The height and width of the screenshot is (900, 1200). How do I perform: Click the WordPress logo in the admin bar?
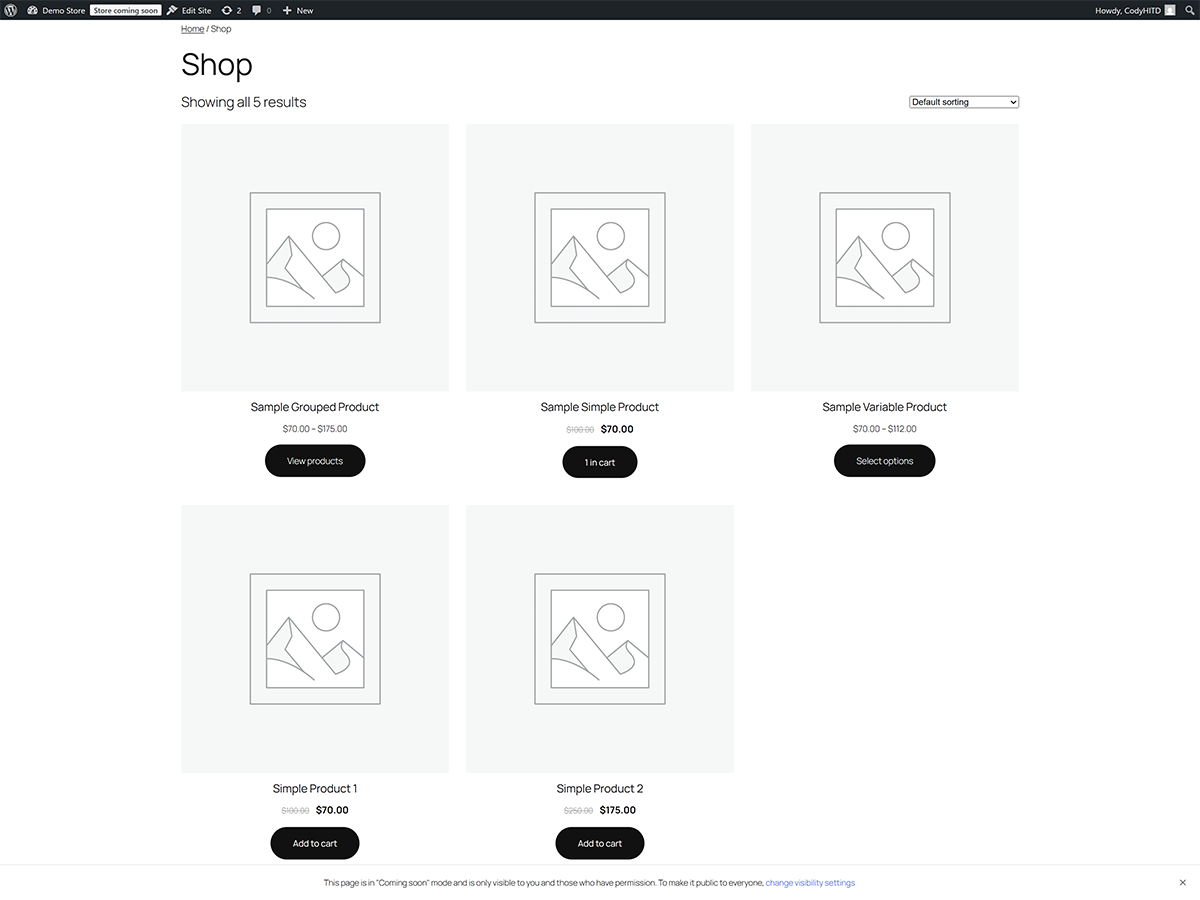[x=11, y=10]
